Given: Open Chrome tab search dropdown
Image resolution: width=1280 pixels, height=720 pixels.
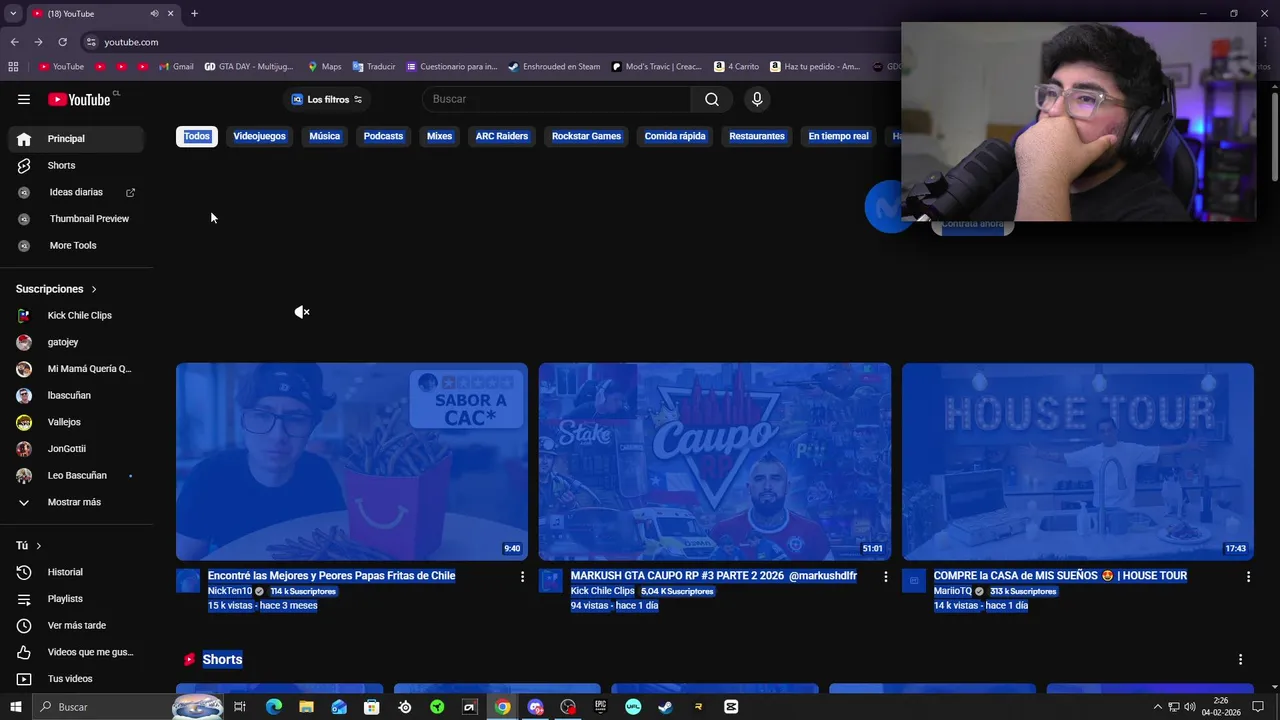Looking at the screenshot, I should click(13, 14).
